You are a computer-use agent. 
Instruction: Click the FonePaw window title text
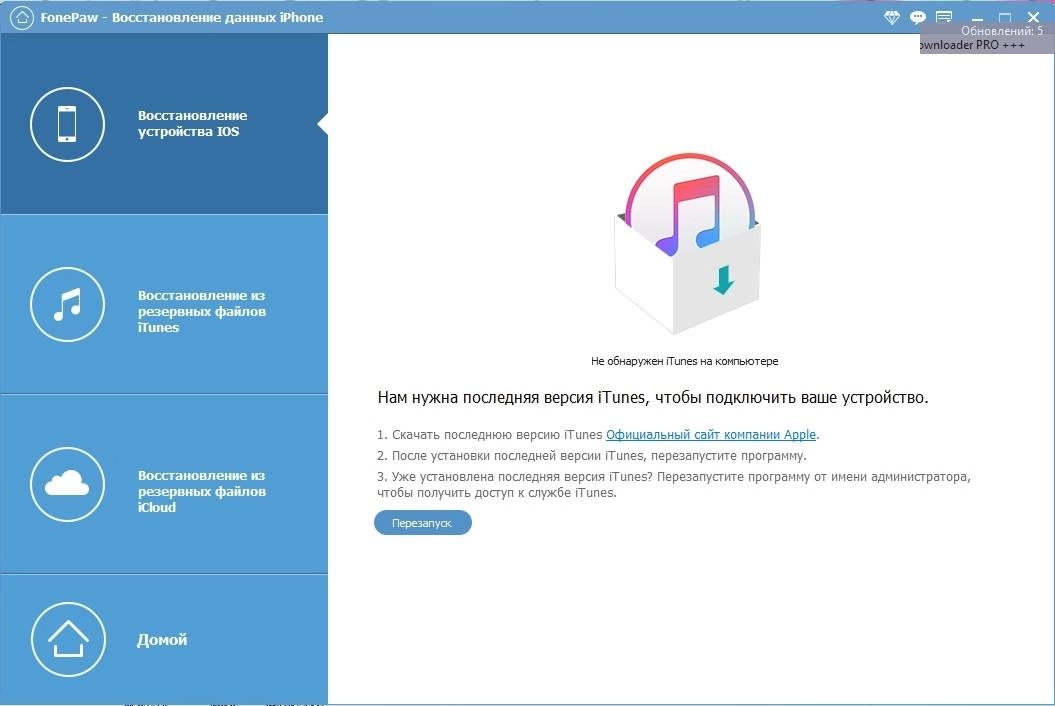click(182, 17)
